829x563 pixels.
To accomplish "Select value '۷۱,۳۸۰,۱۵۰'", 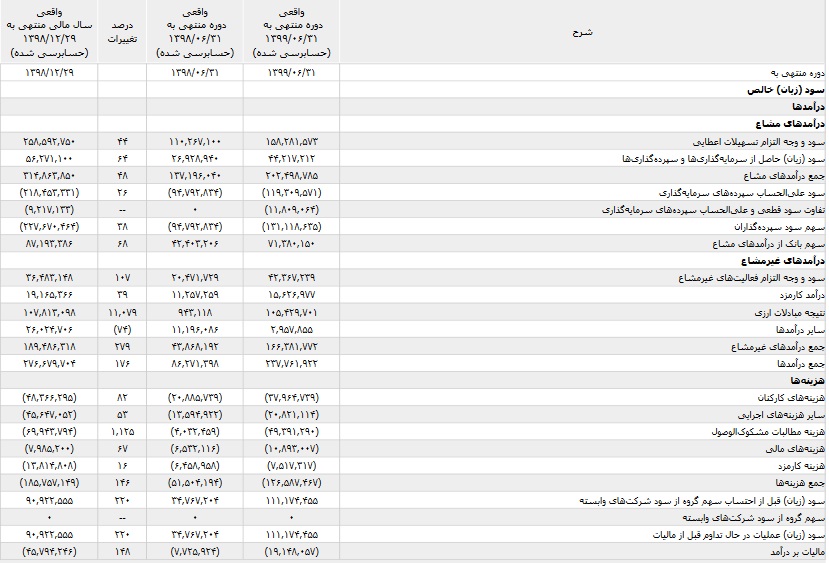I will 291,244.
